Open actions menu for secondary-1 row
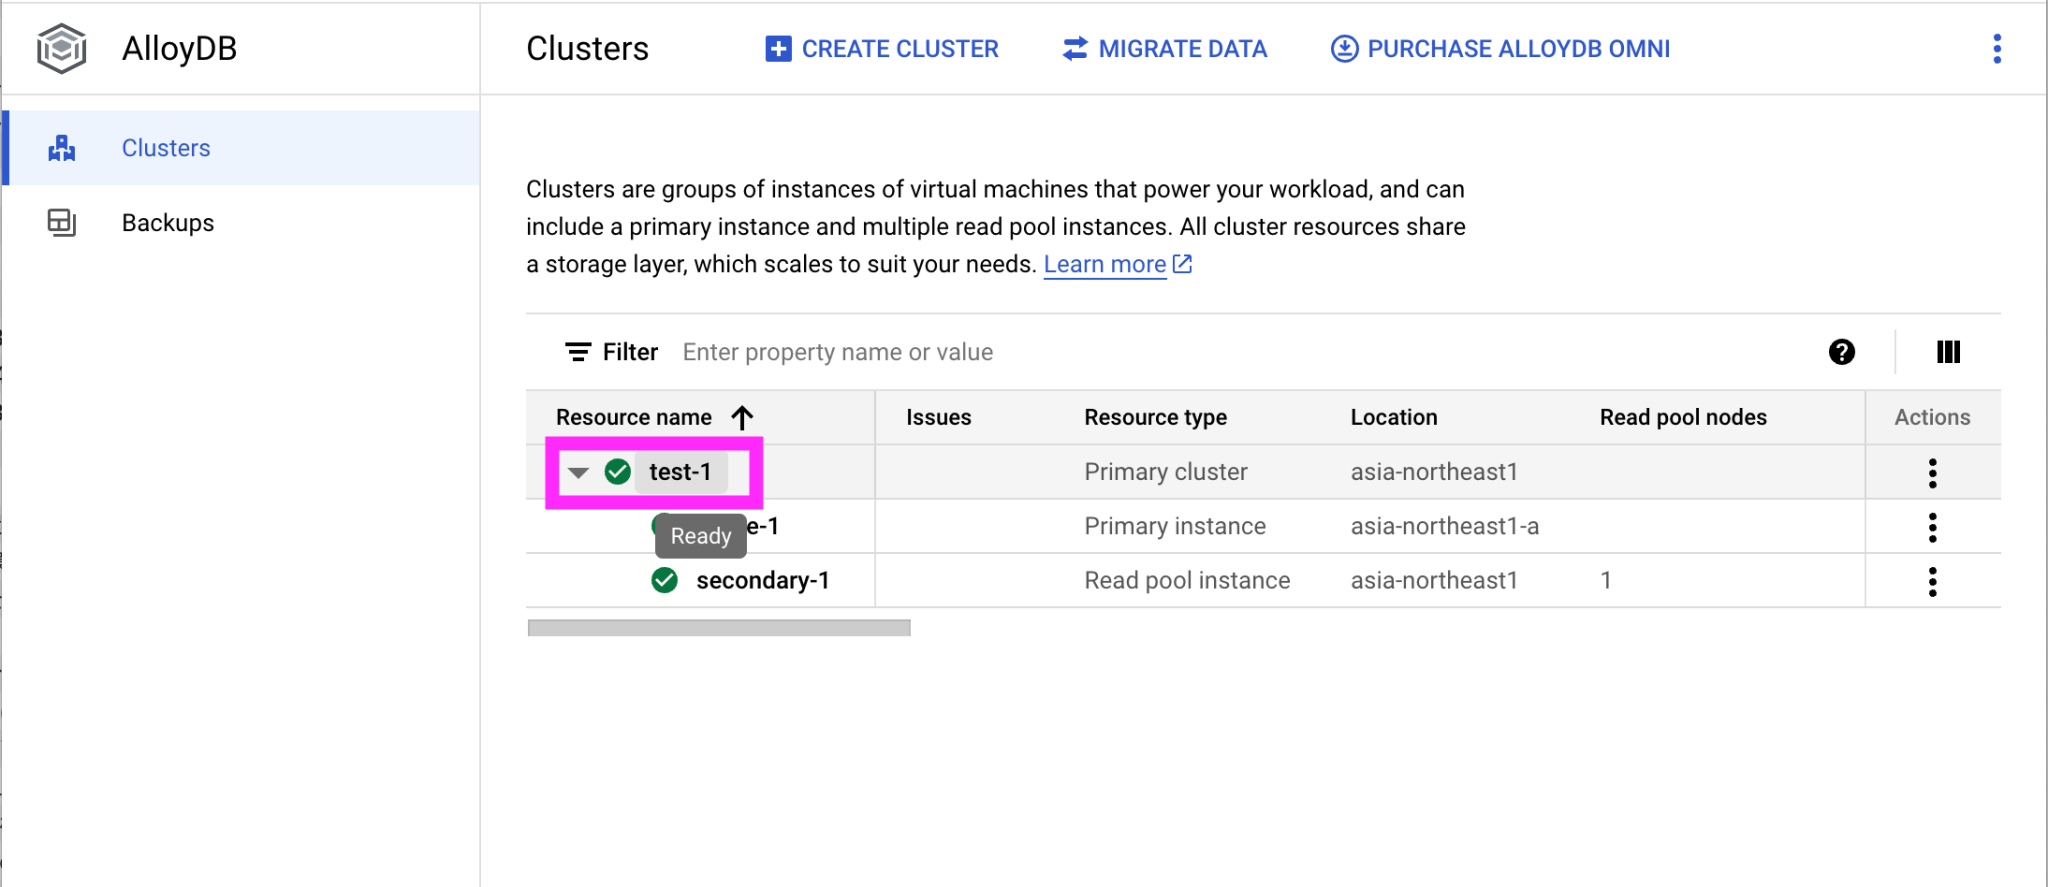The width and height of the screenshot is (2048, 887). pos(1932,581)
